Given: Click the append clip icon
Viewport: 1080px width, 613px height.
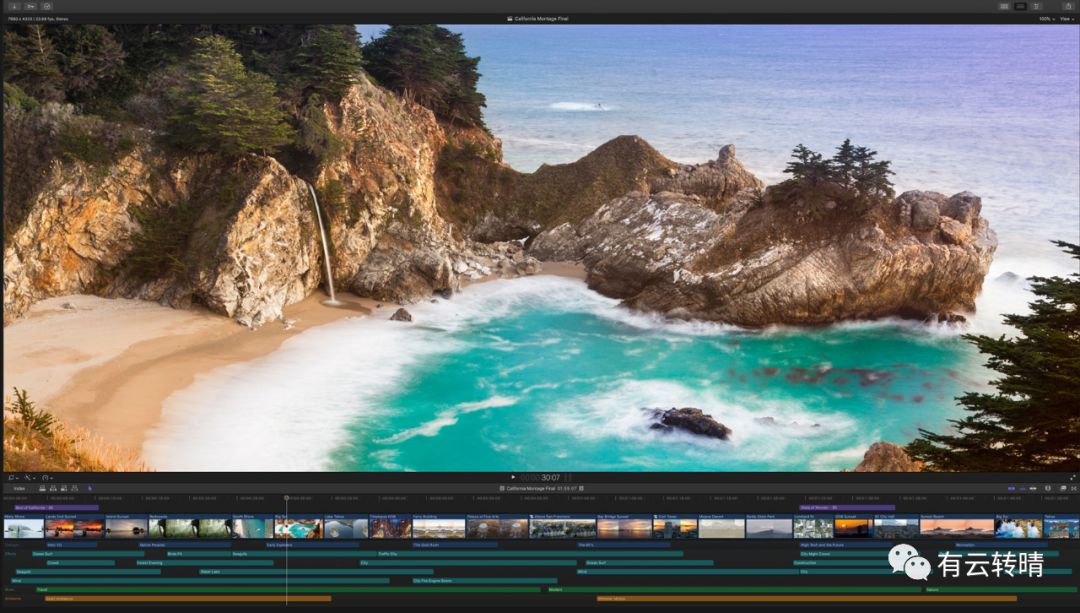Looking at the screenshot, I should coord(63,488).
